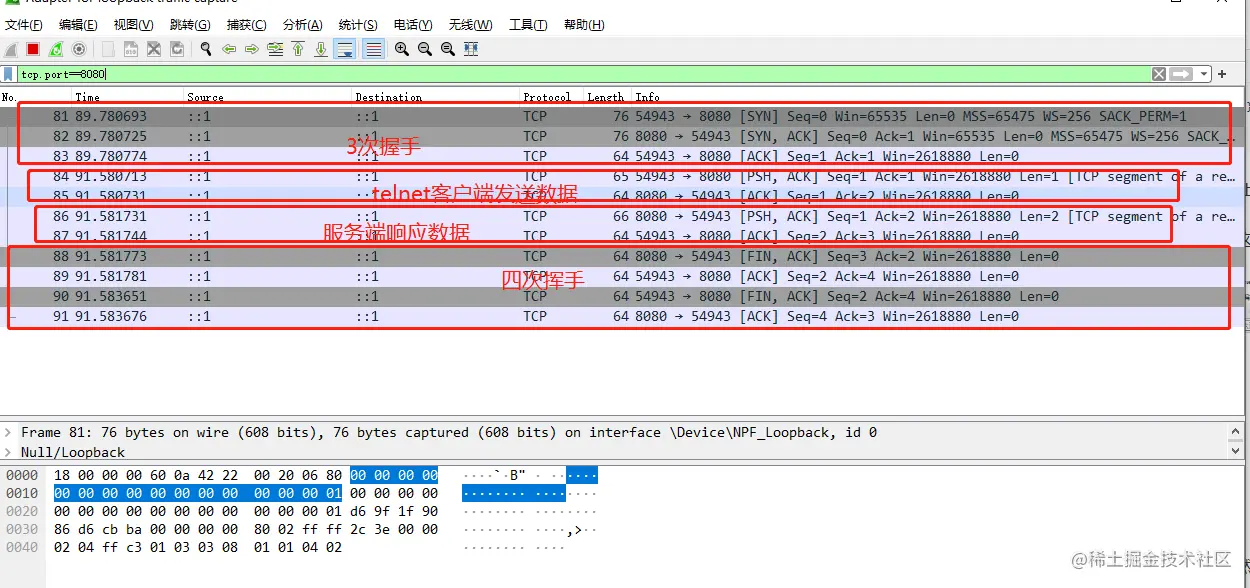Select packet 89 ACK row
The height and width of the screenshot is (588, 1250).
620,276
